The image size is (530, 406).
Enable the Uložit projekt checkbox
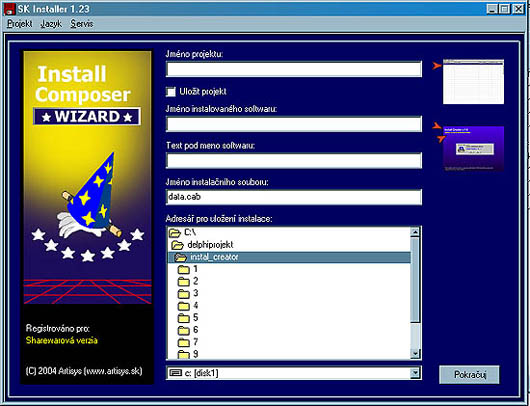171,92
